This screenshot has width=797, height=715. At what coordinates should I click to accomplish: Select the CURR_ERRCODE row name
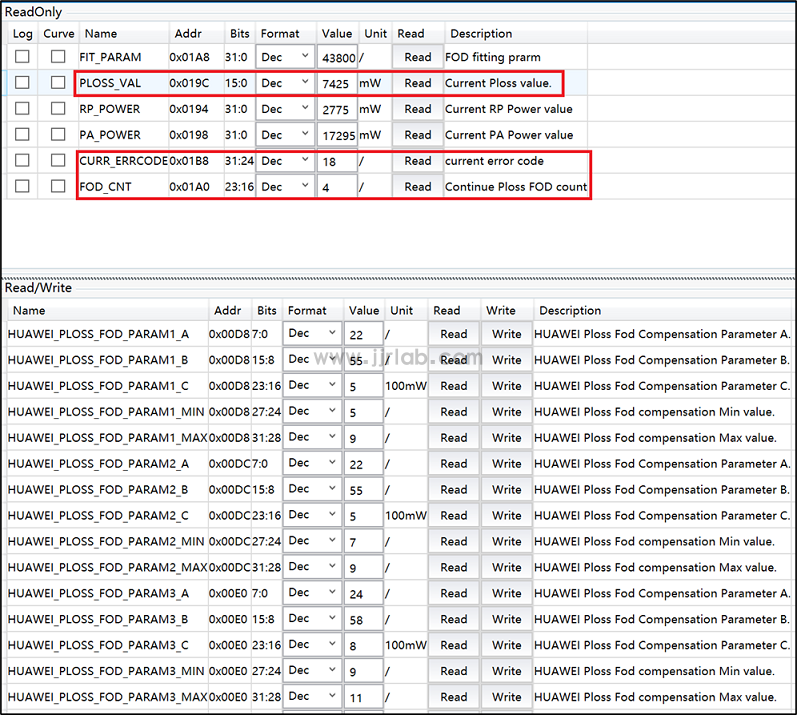tap(124, 161)
